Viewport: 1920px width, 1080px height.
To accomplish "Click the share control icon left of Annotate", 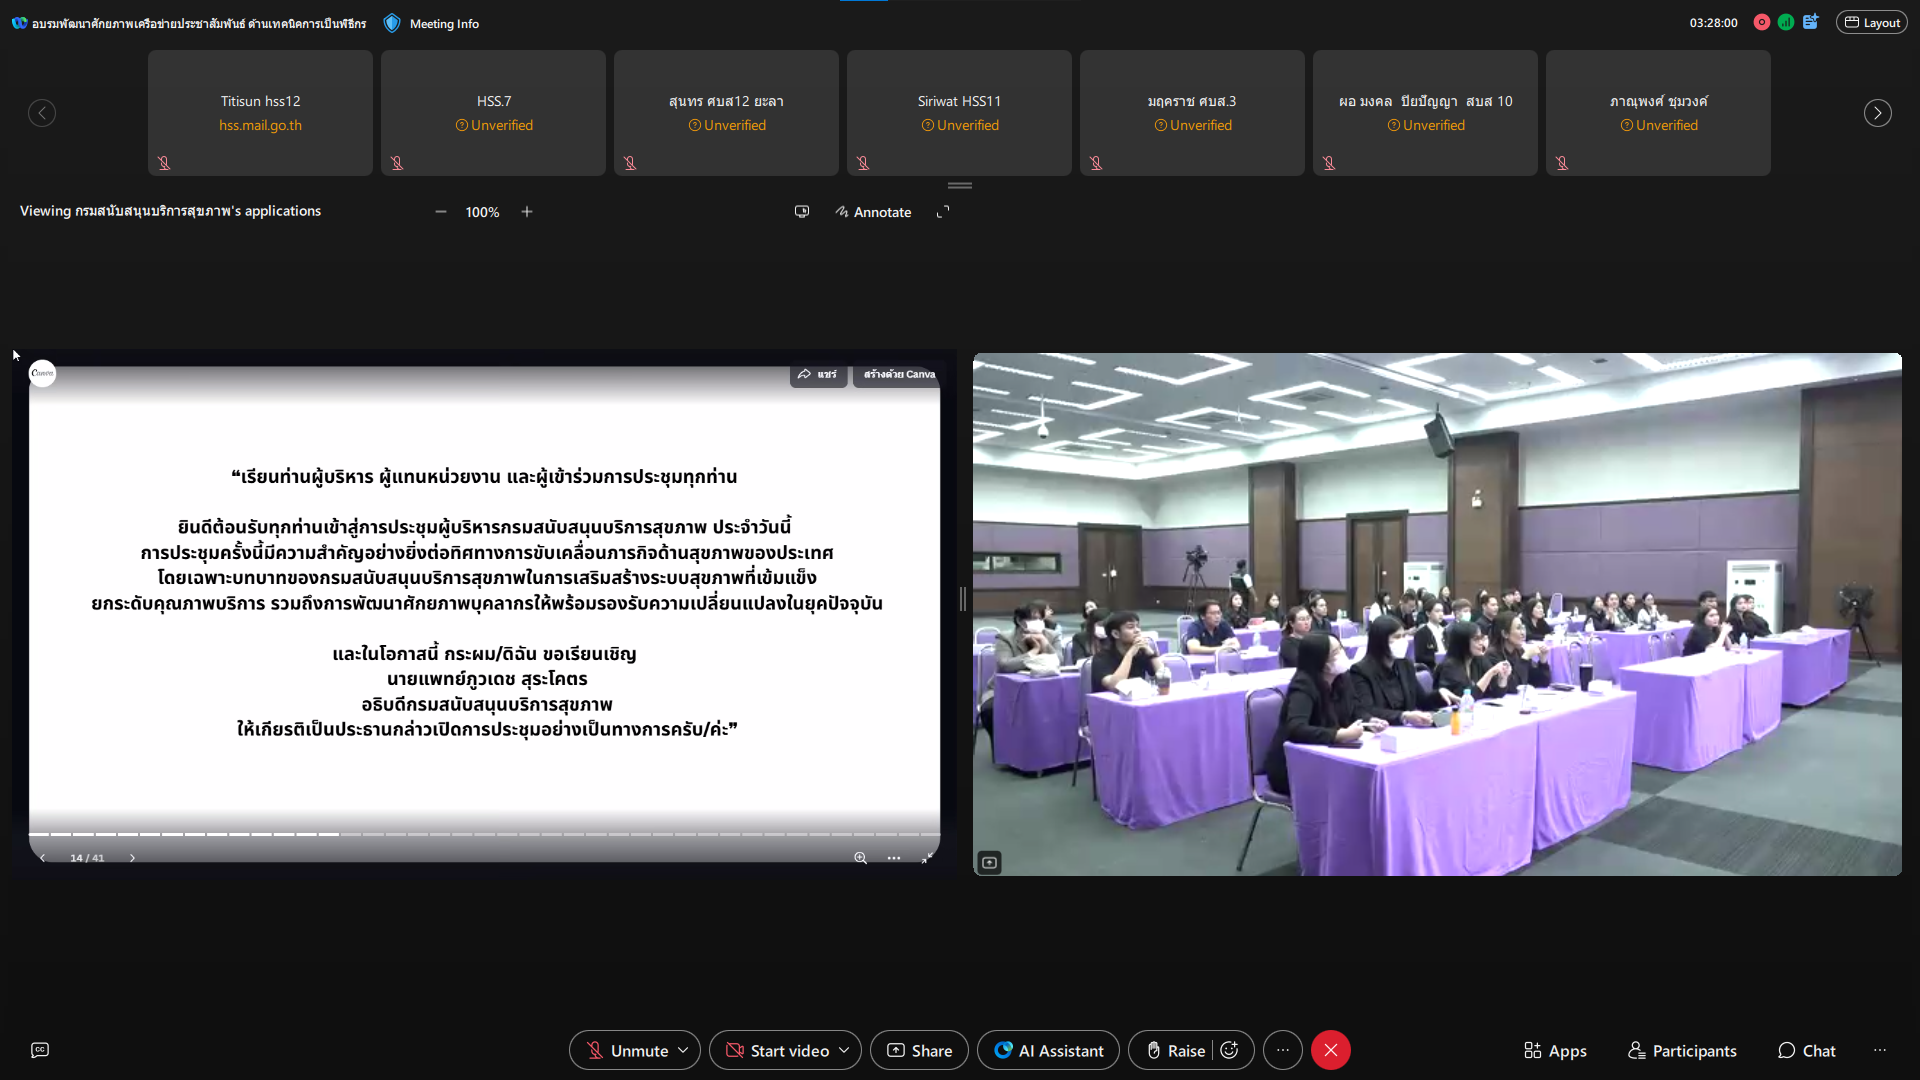I will pos(802,212).
